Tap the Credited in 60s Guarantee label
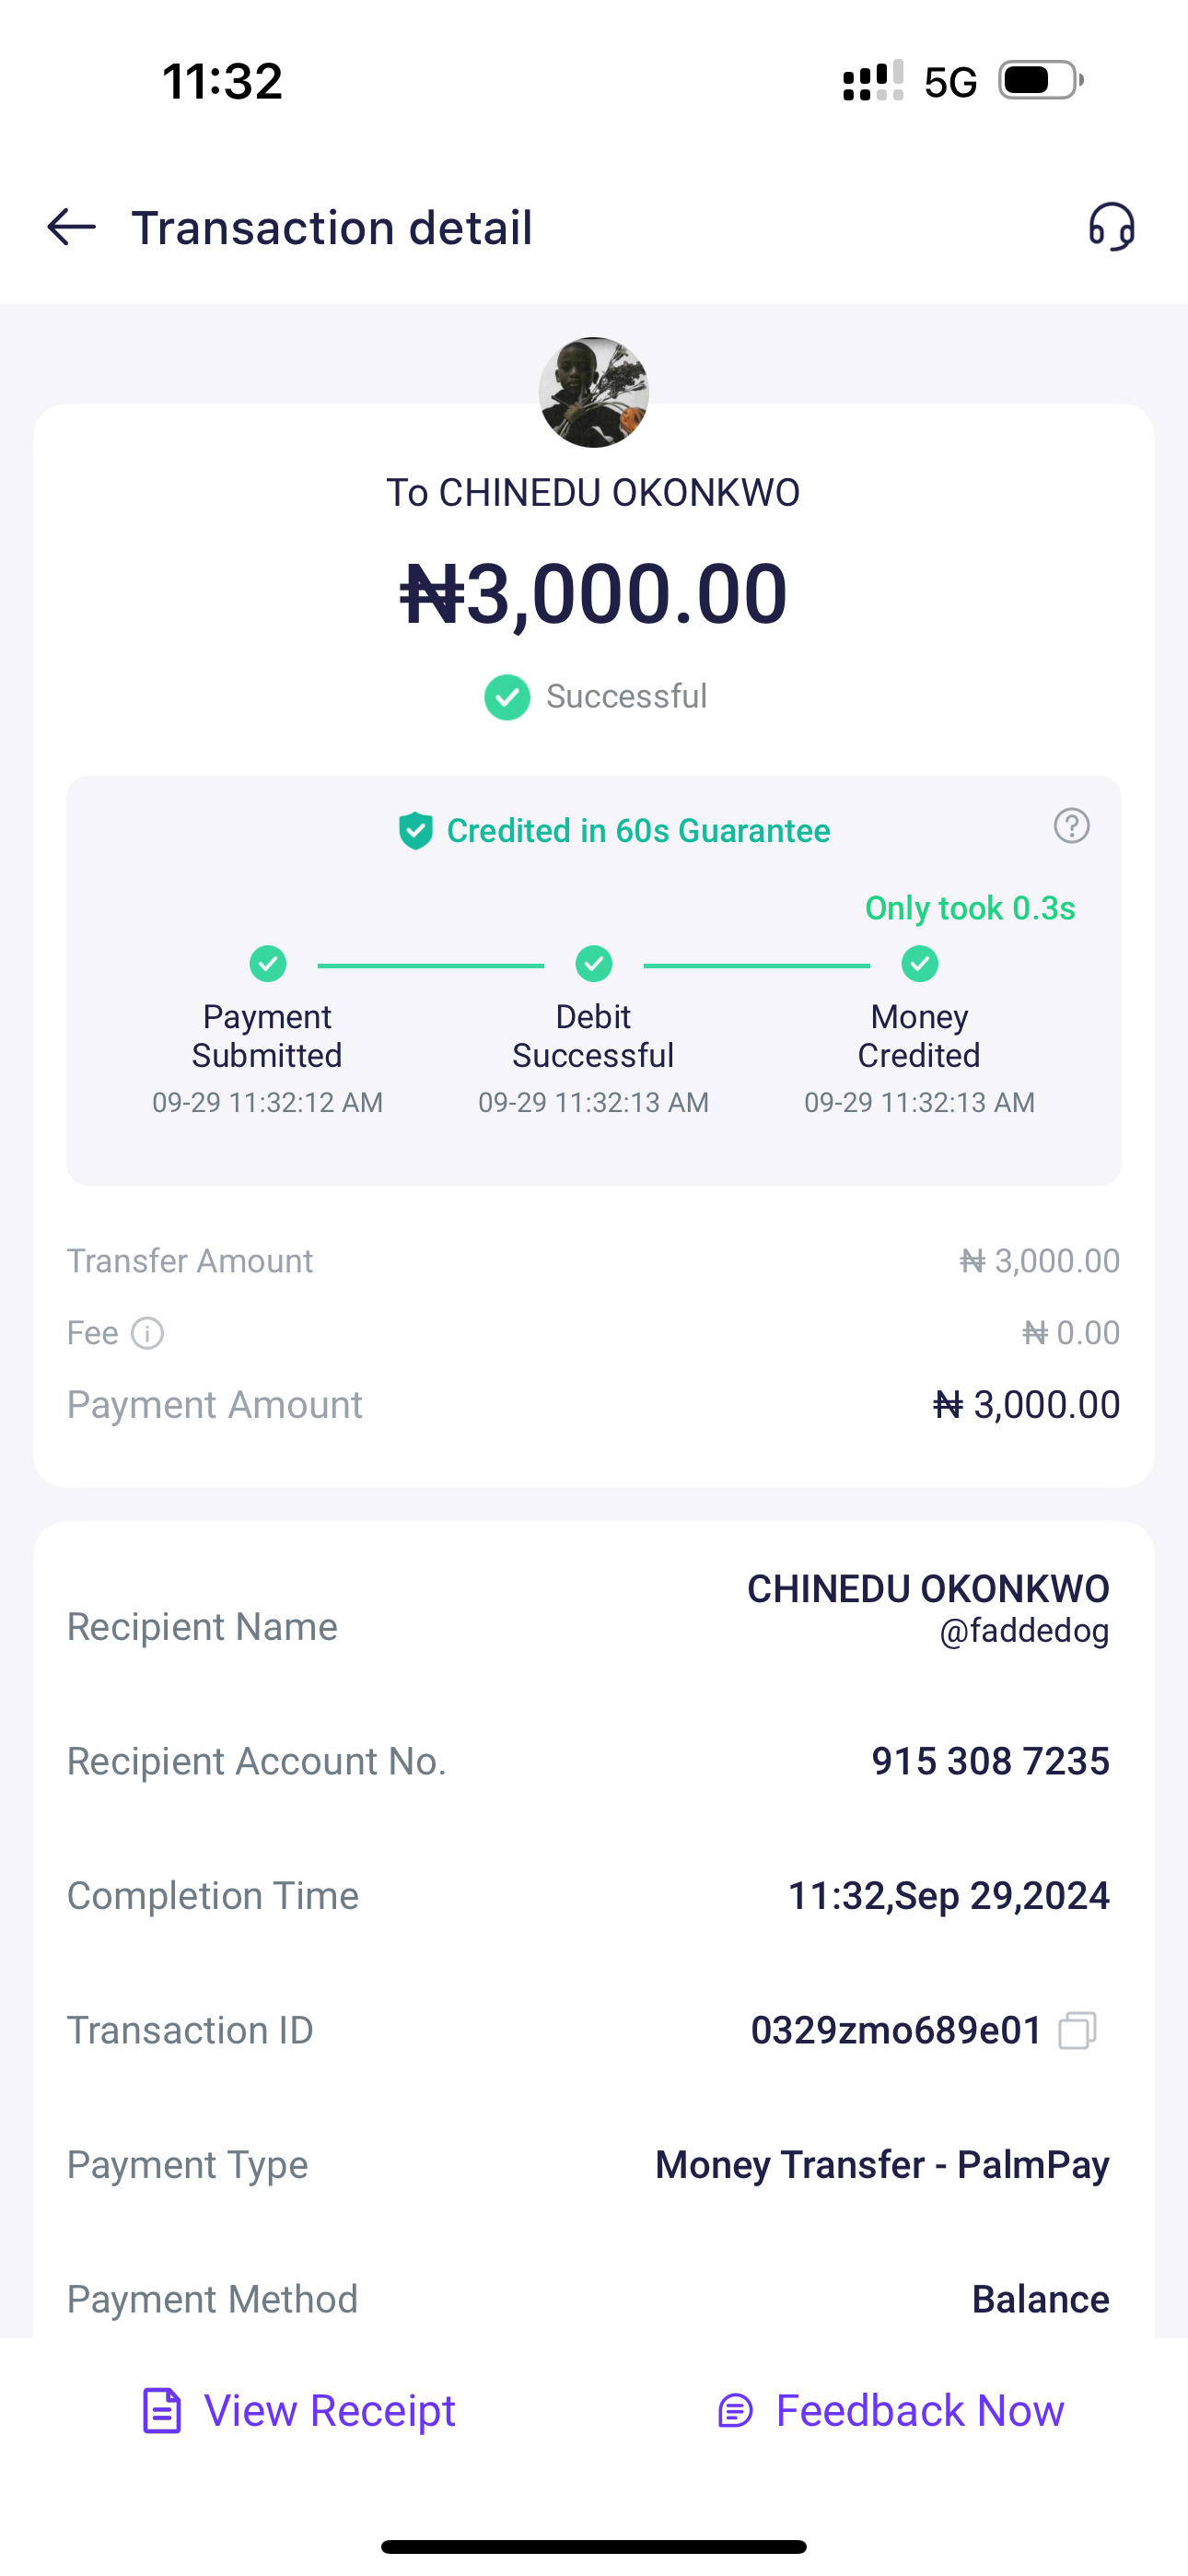The width and height of the screenshot is (1188, 2576). [638, 831]
